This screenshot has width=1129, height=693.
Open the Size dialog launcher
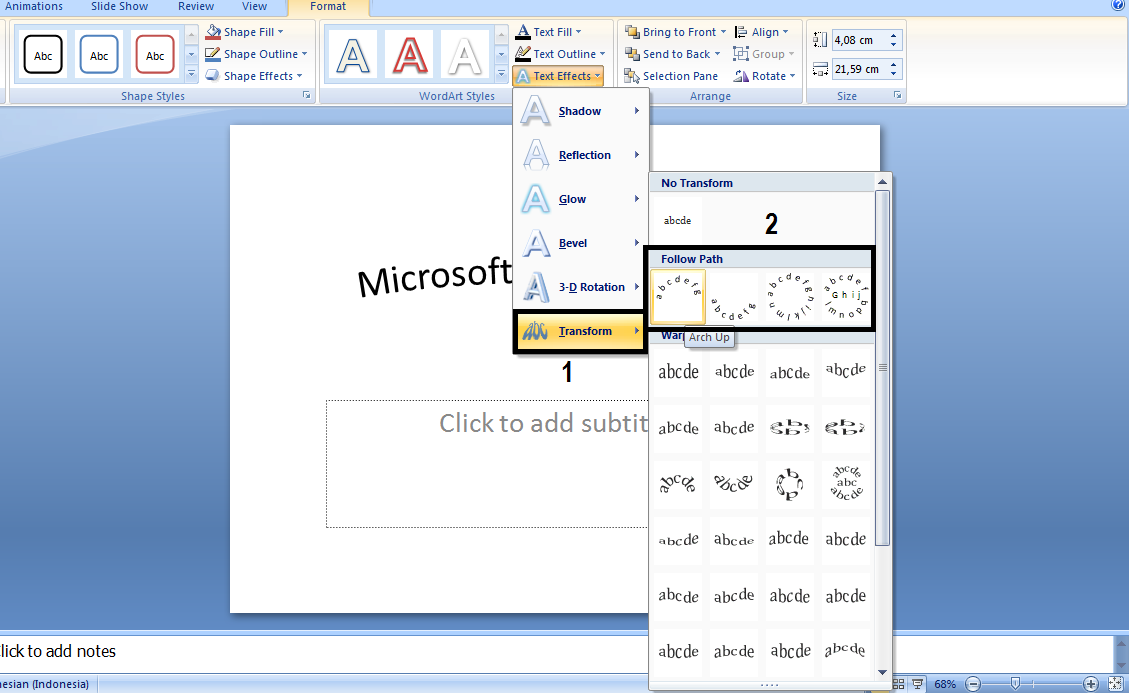897,95
